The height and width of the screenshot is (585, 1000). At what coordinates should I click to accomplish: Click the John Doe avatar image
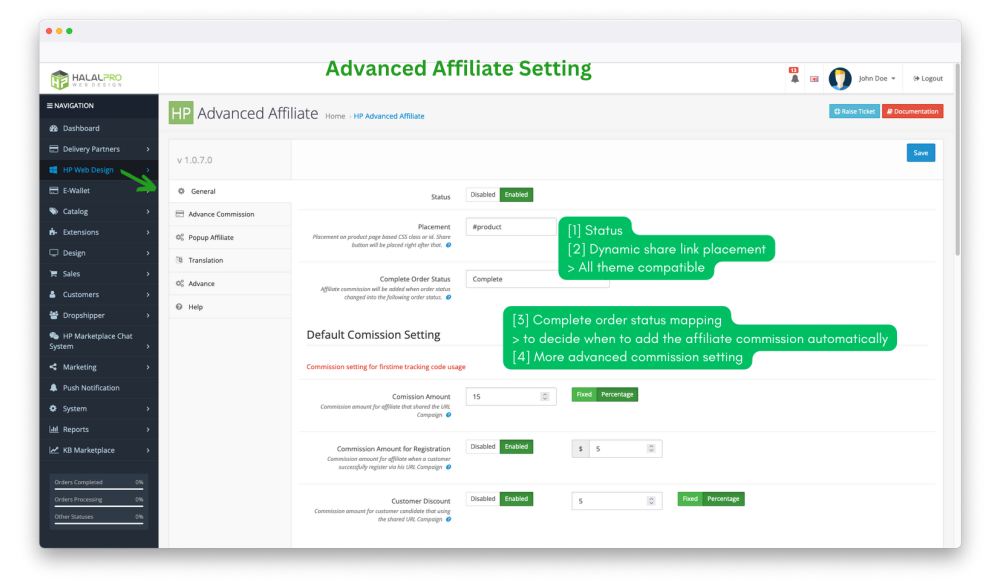coord(840,79)
